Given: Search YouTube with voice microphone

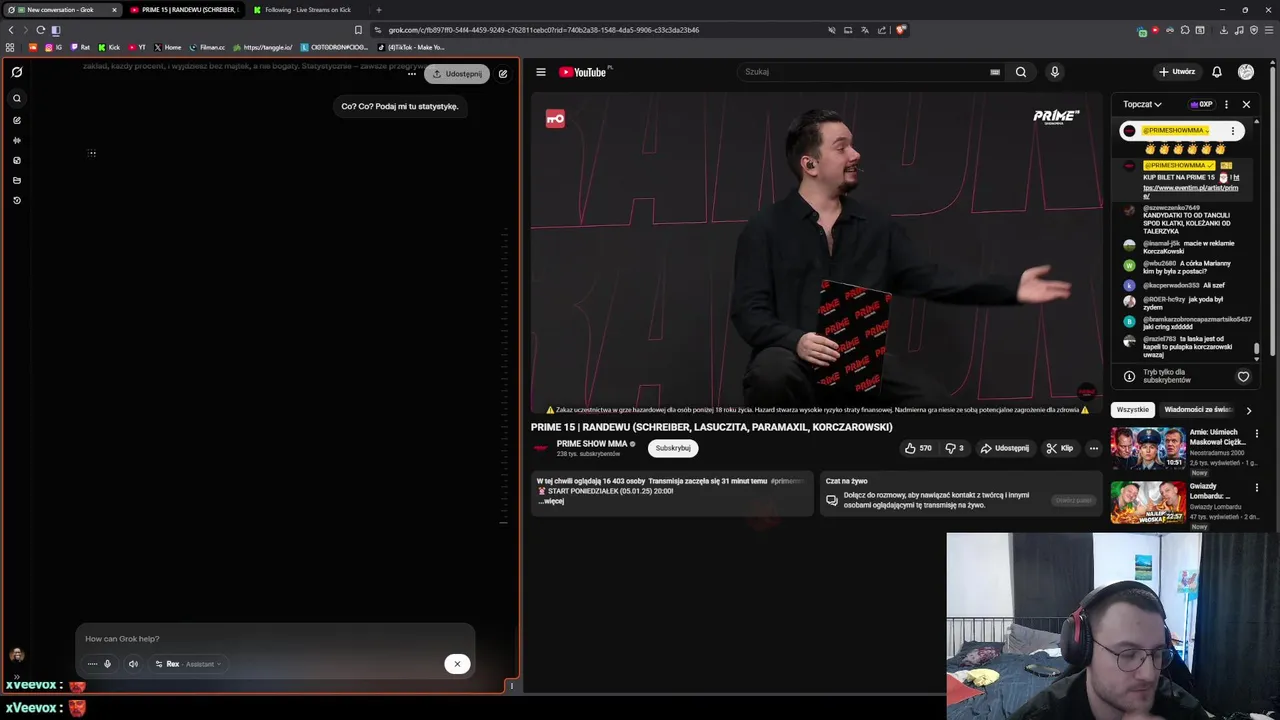Looking at the screenshot, I should pos(1054,72).
